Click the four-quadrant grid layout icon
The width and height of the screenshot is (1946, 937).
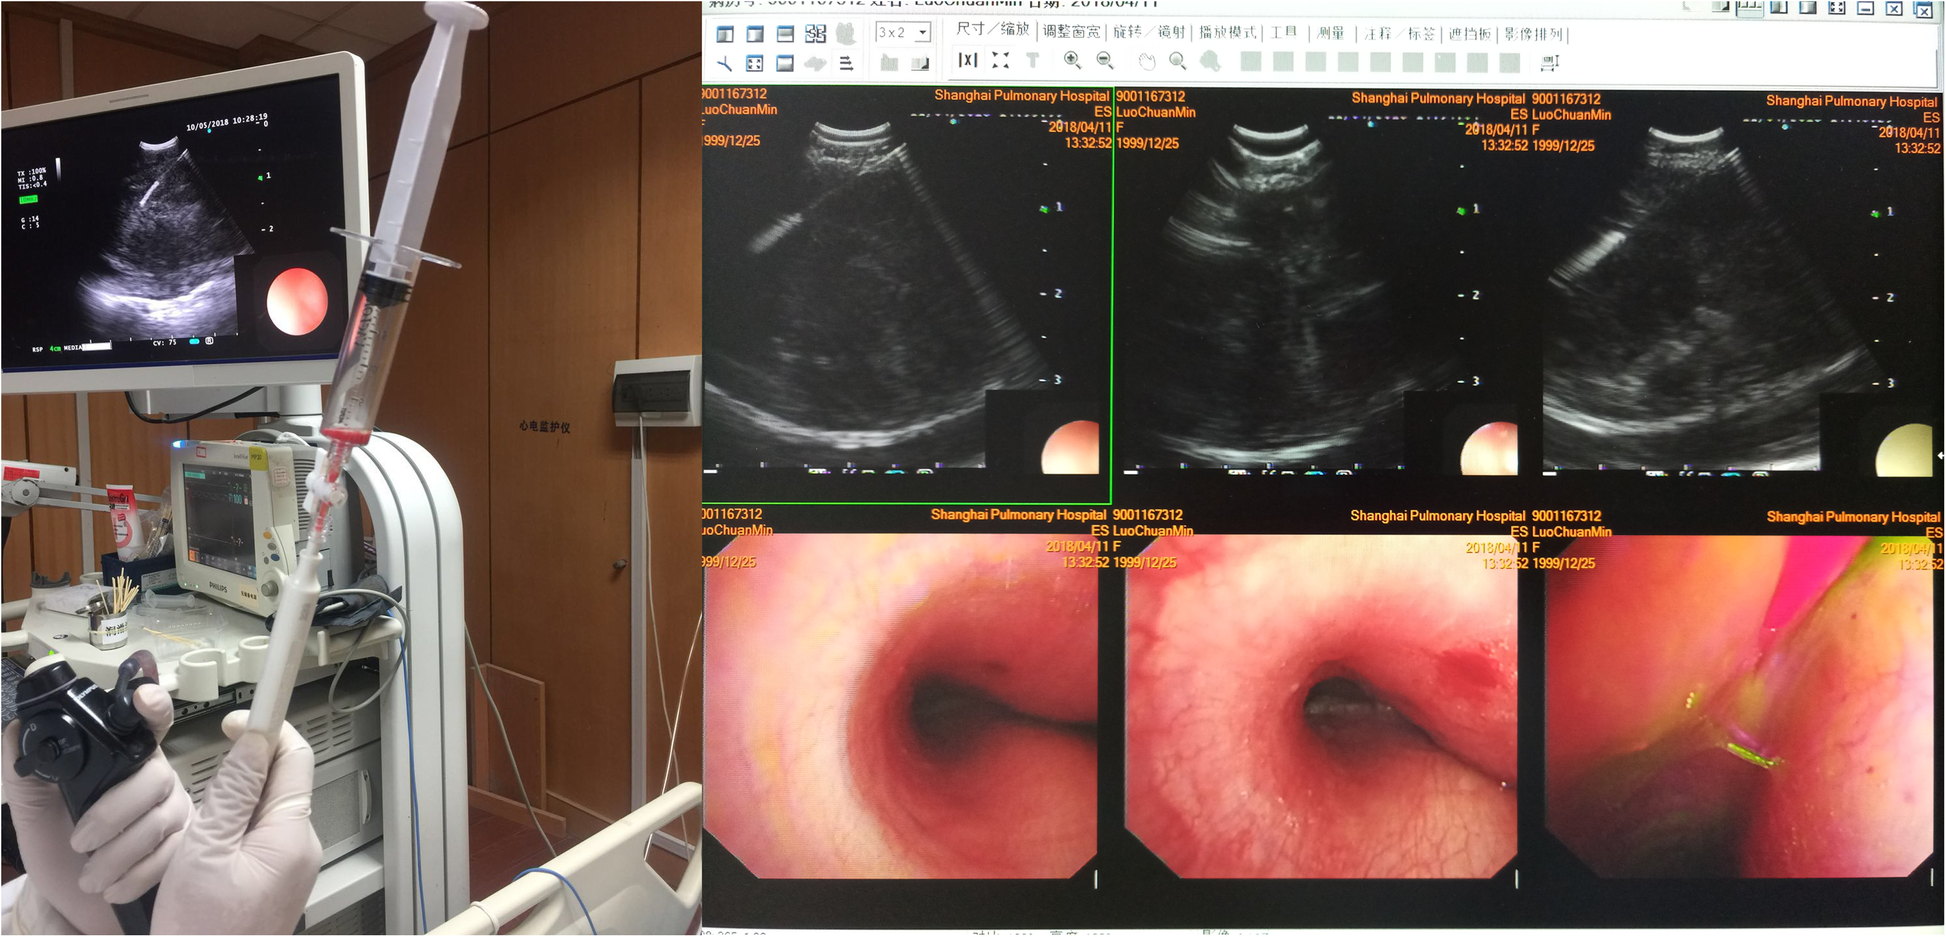(x=816, y=34)
